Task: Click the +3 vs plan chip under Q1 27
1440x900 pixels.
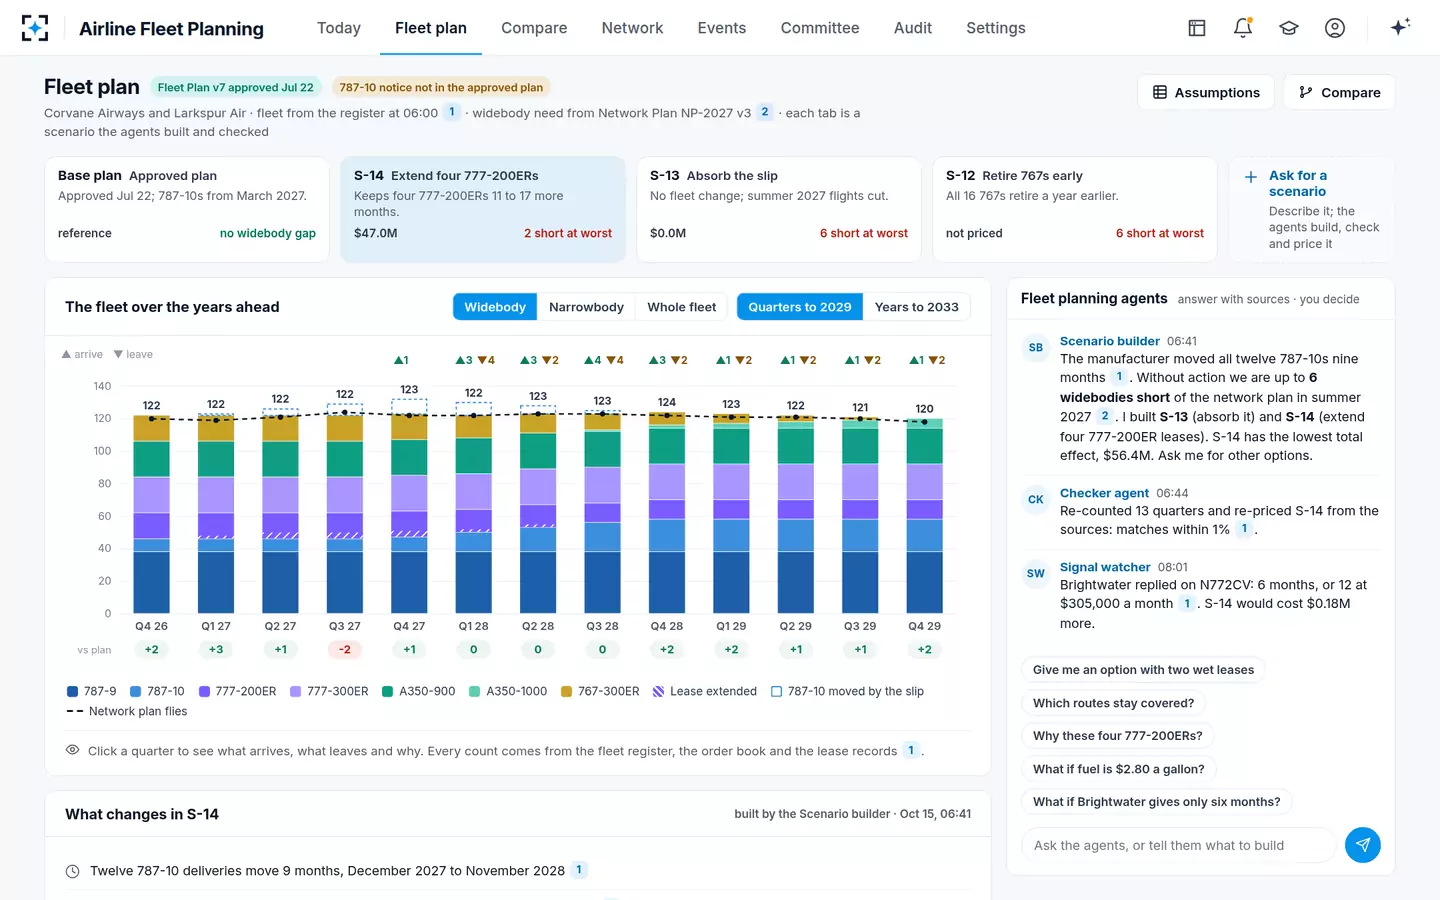Action: click(216, 649)
